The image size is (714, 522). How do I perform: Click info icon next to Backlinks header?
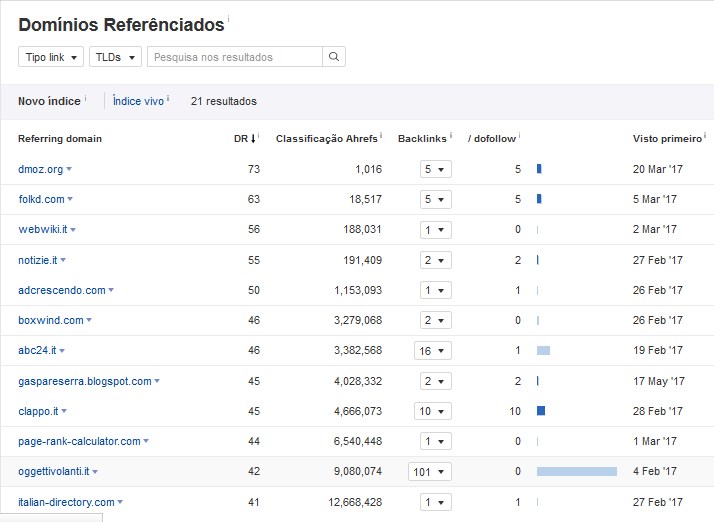[x=451, y=135]
